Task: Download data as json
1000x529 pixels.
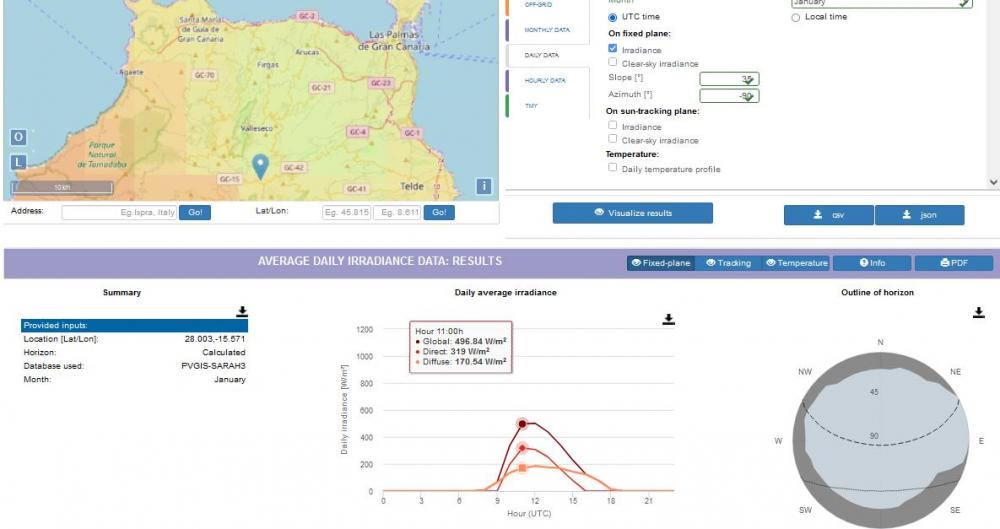Action: point(919,215)
